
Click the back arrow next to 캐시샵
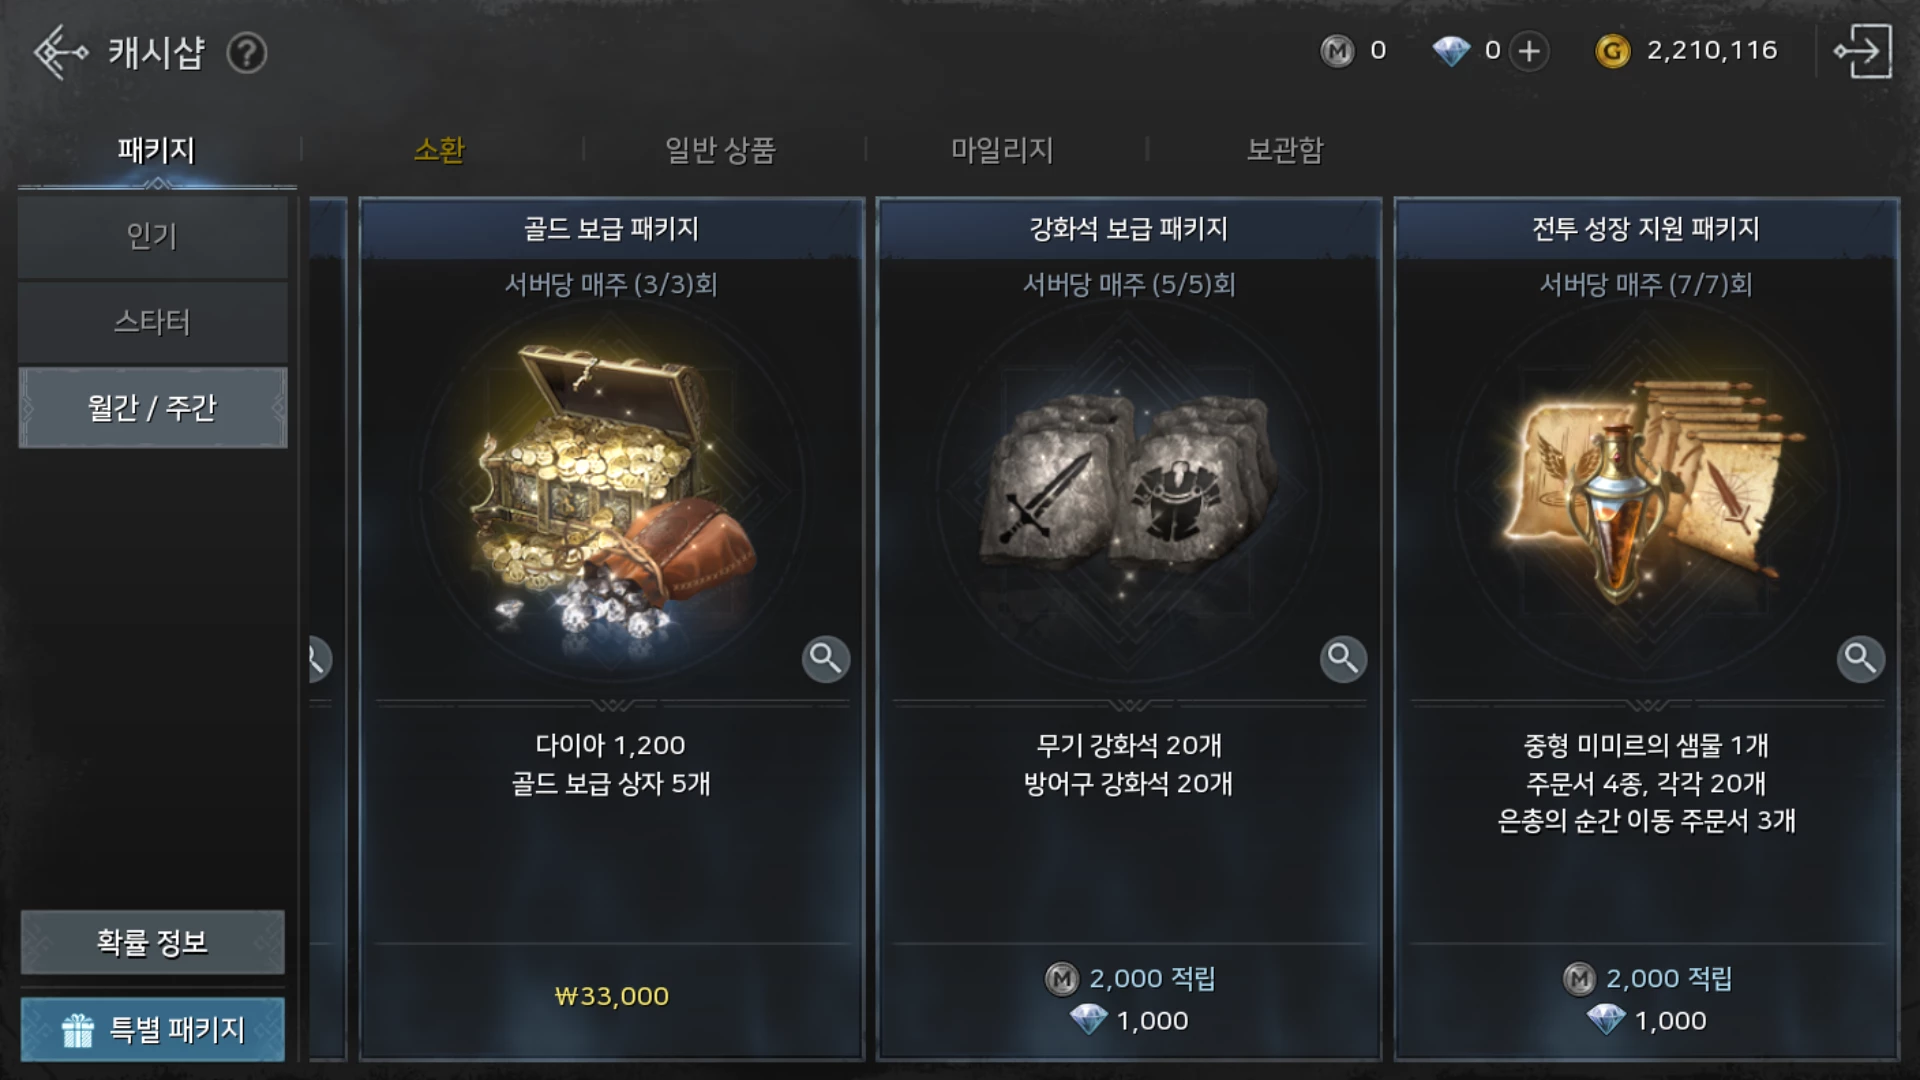tap(60, 52)
